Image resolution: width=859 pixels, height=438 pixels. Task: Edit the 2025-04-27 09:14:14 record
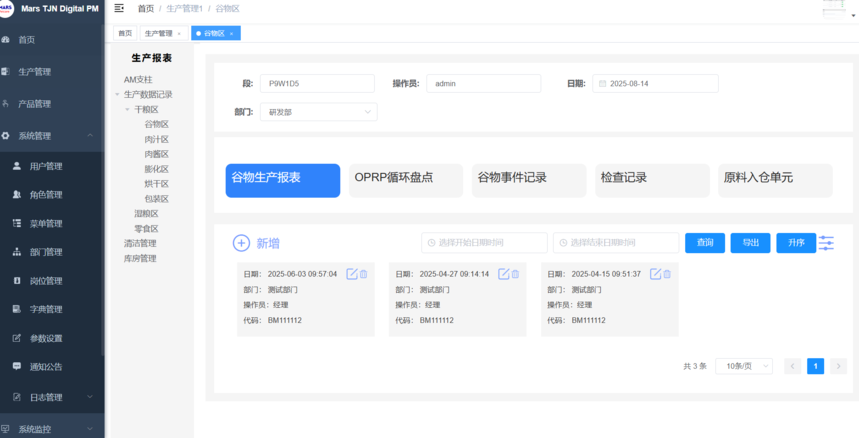coord(503,274)
